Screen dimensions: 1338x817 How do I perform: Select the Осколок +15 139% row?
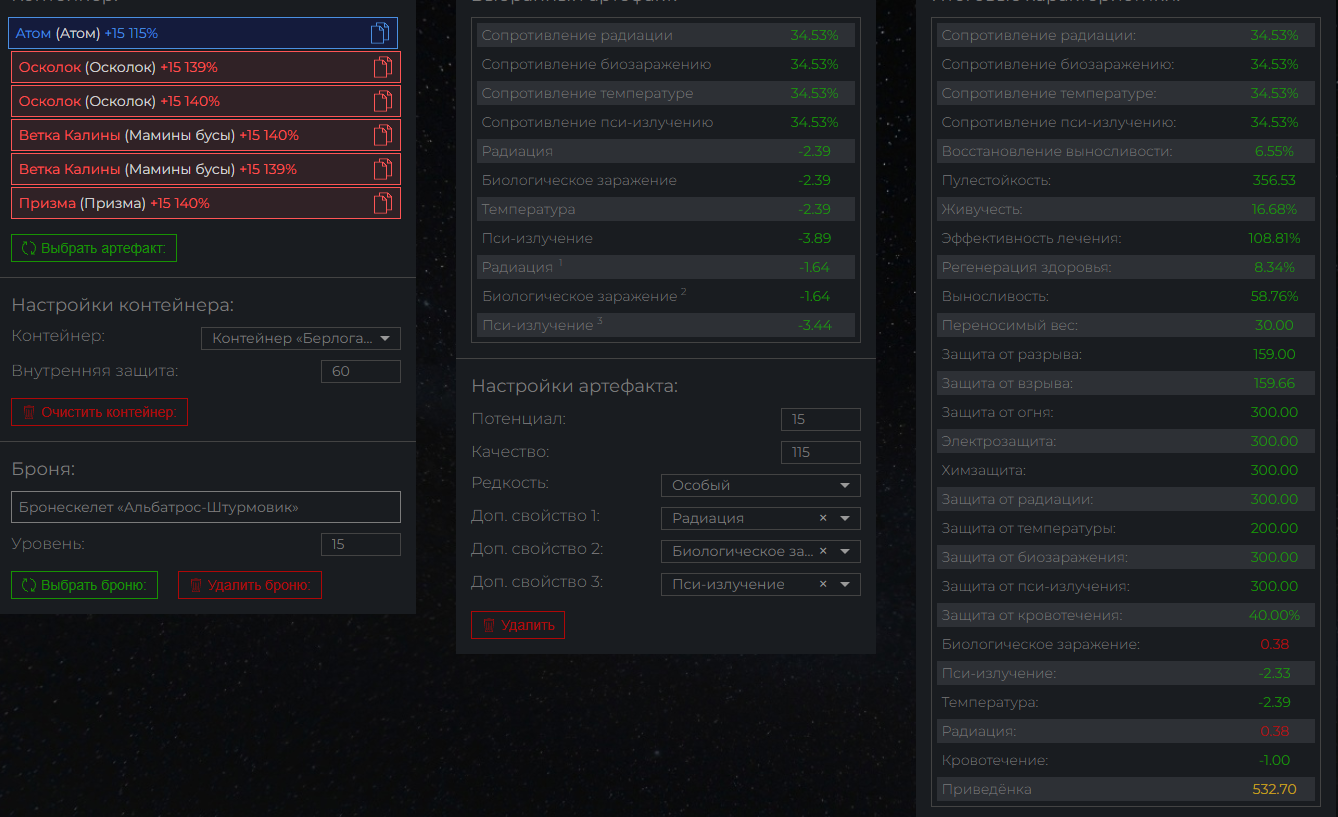tap(206, 68)
